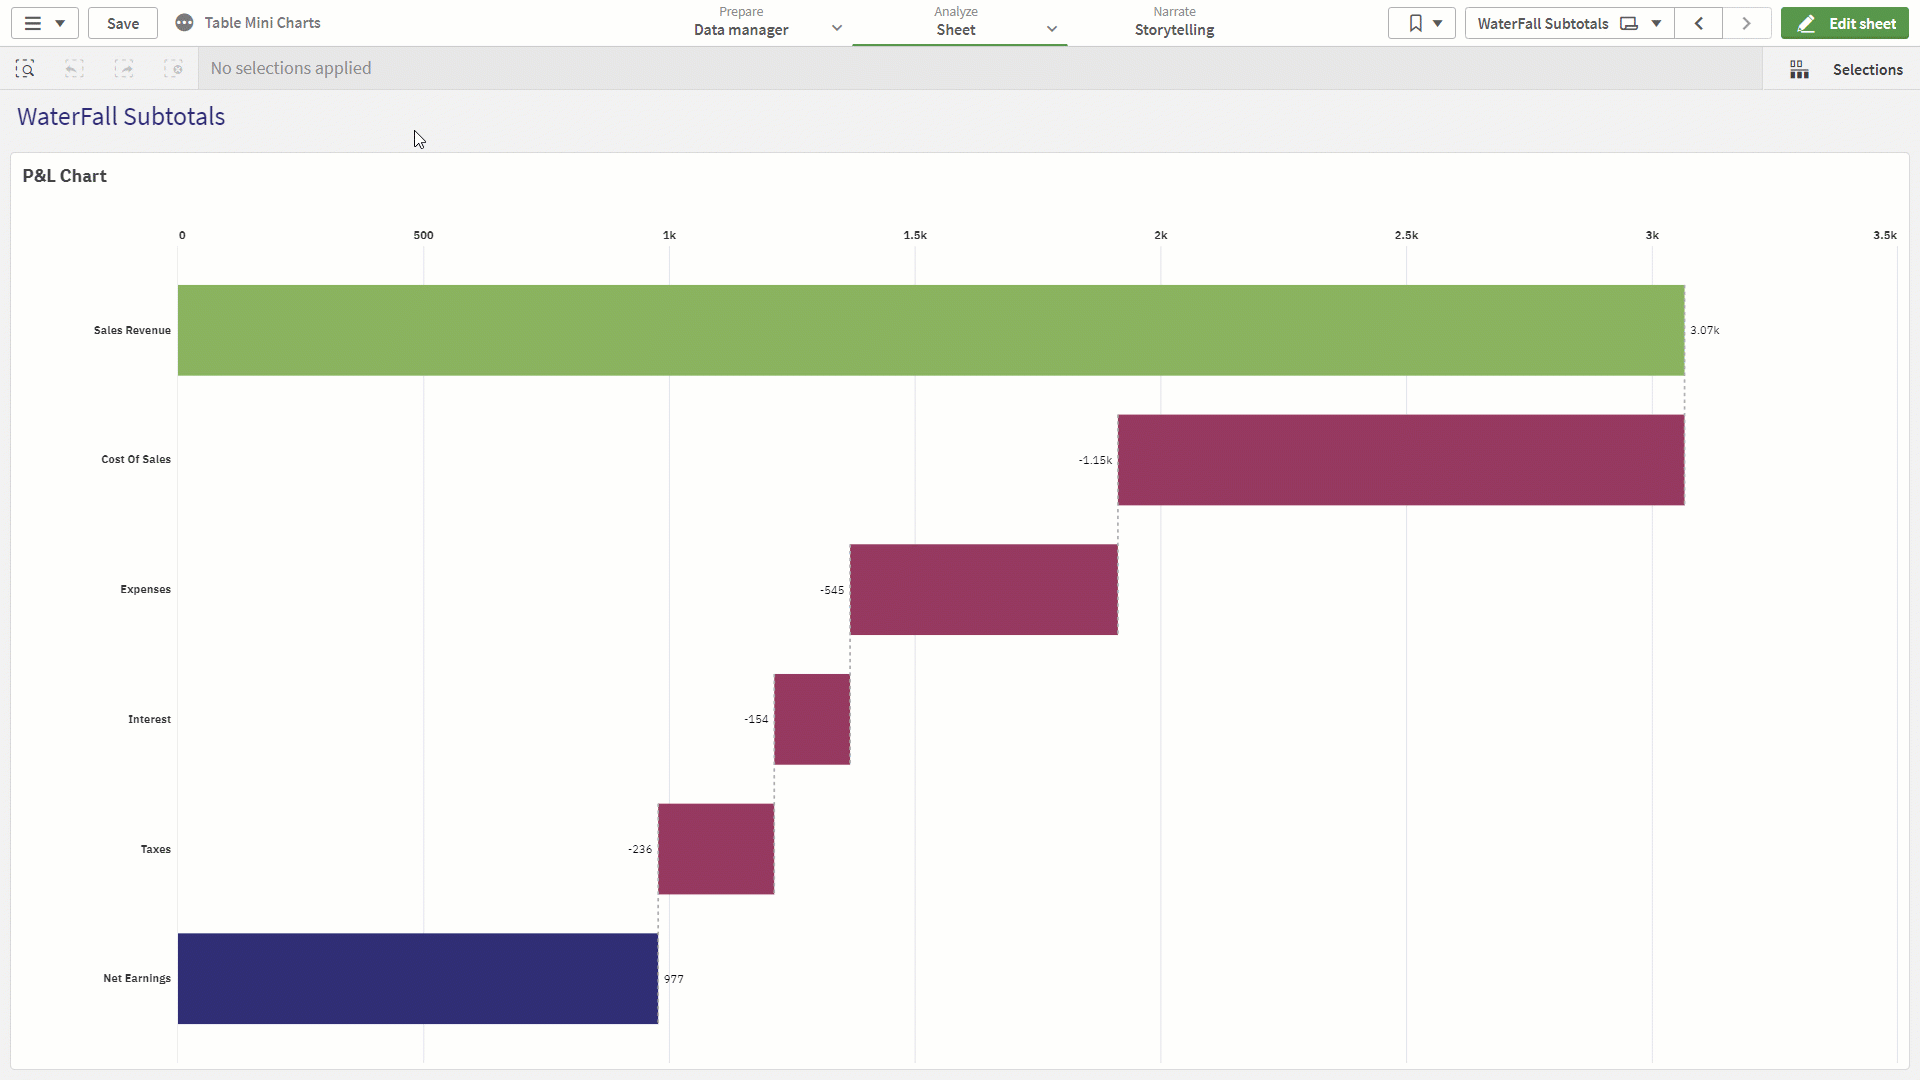Viewport: 1920px width, 1080px height.
Task: Click the Taxes bar
Action: (x=716, y=849)
